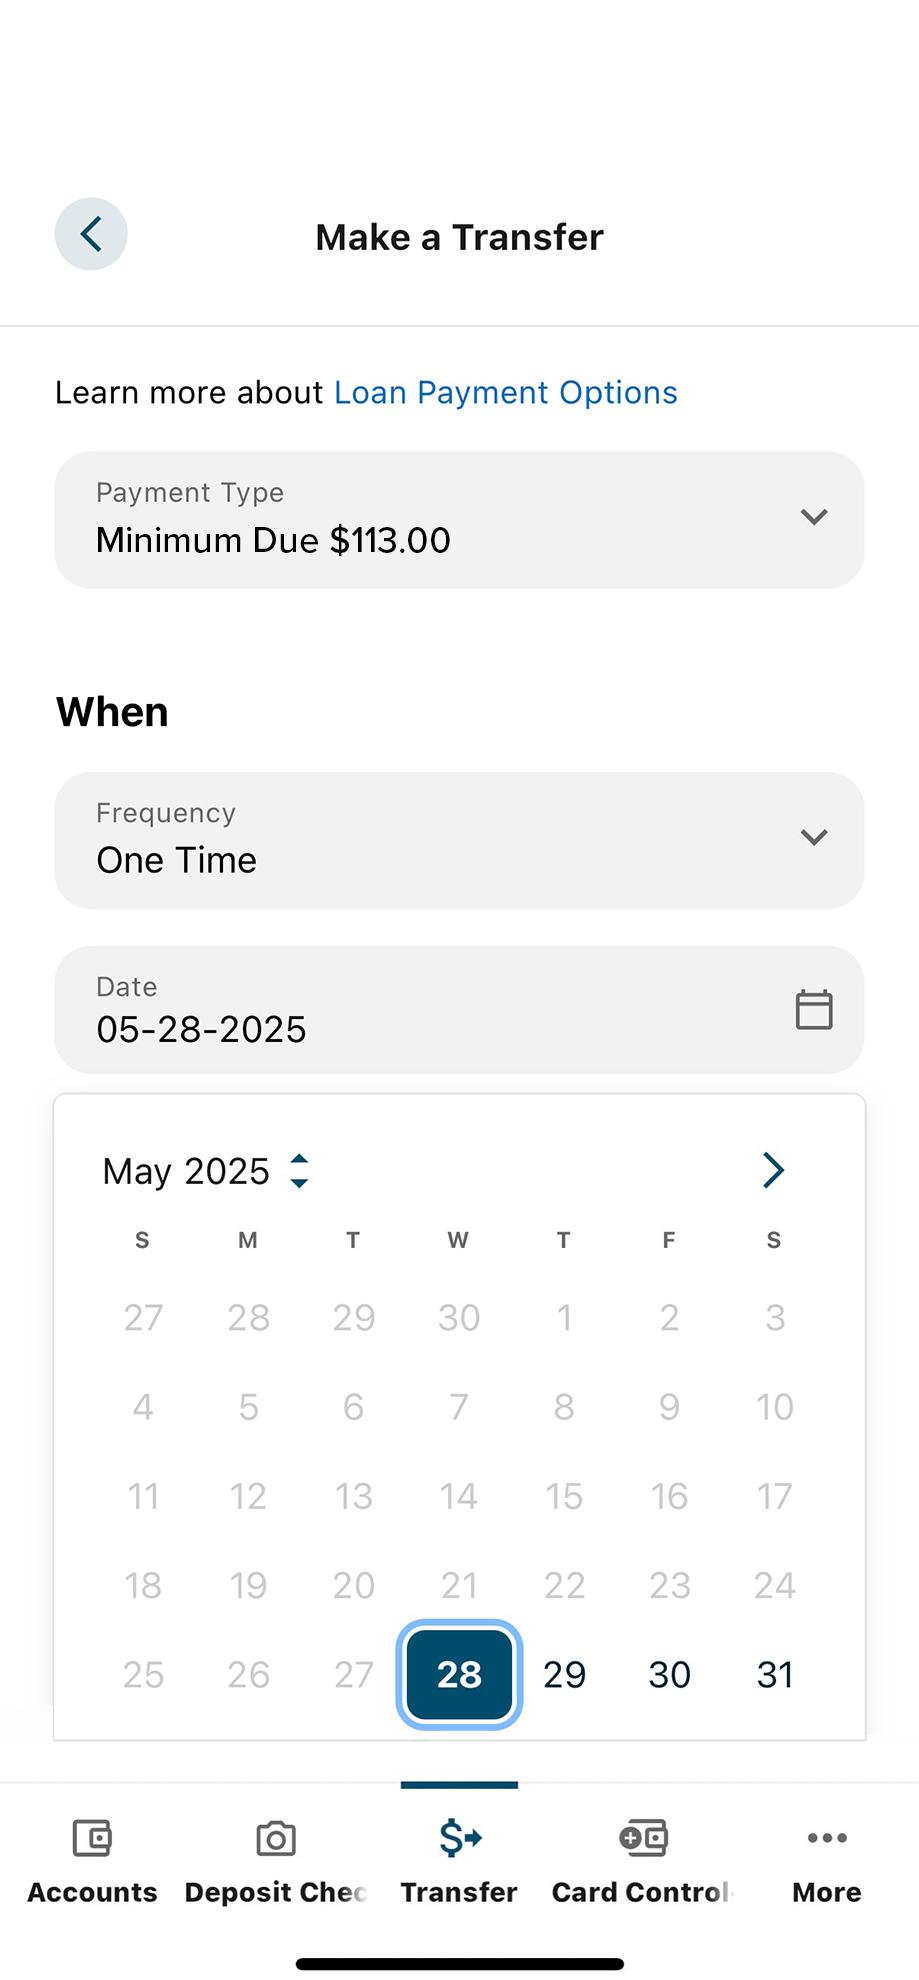The width and height of the screenshot is (919, 1980).
Task: Open the Accounts wallet icon
Action: coord(92,1838)
